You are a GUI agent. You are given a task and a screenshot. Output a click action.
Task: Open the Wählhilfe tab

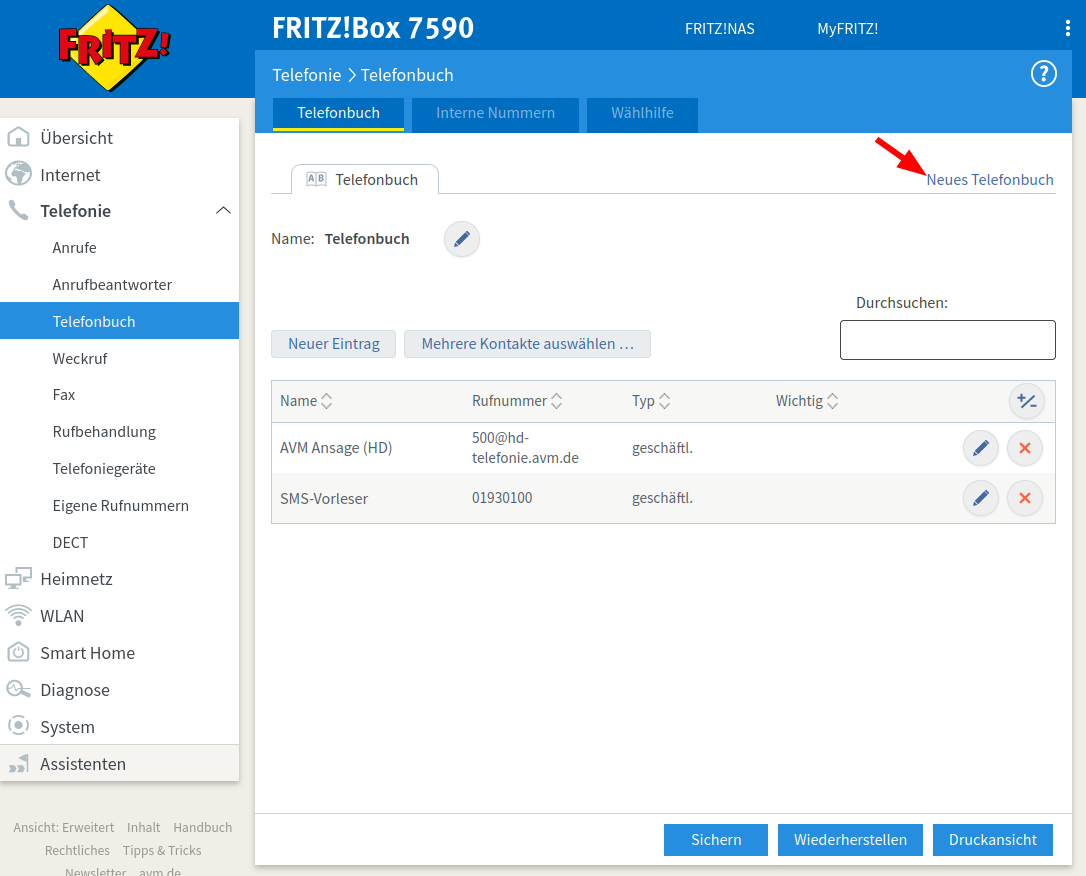click(x=642, y=113)
